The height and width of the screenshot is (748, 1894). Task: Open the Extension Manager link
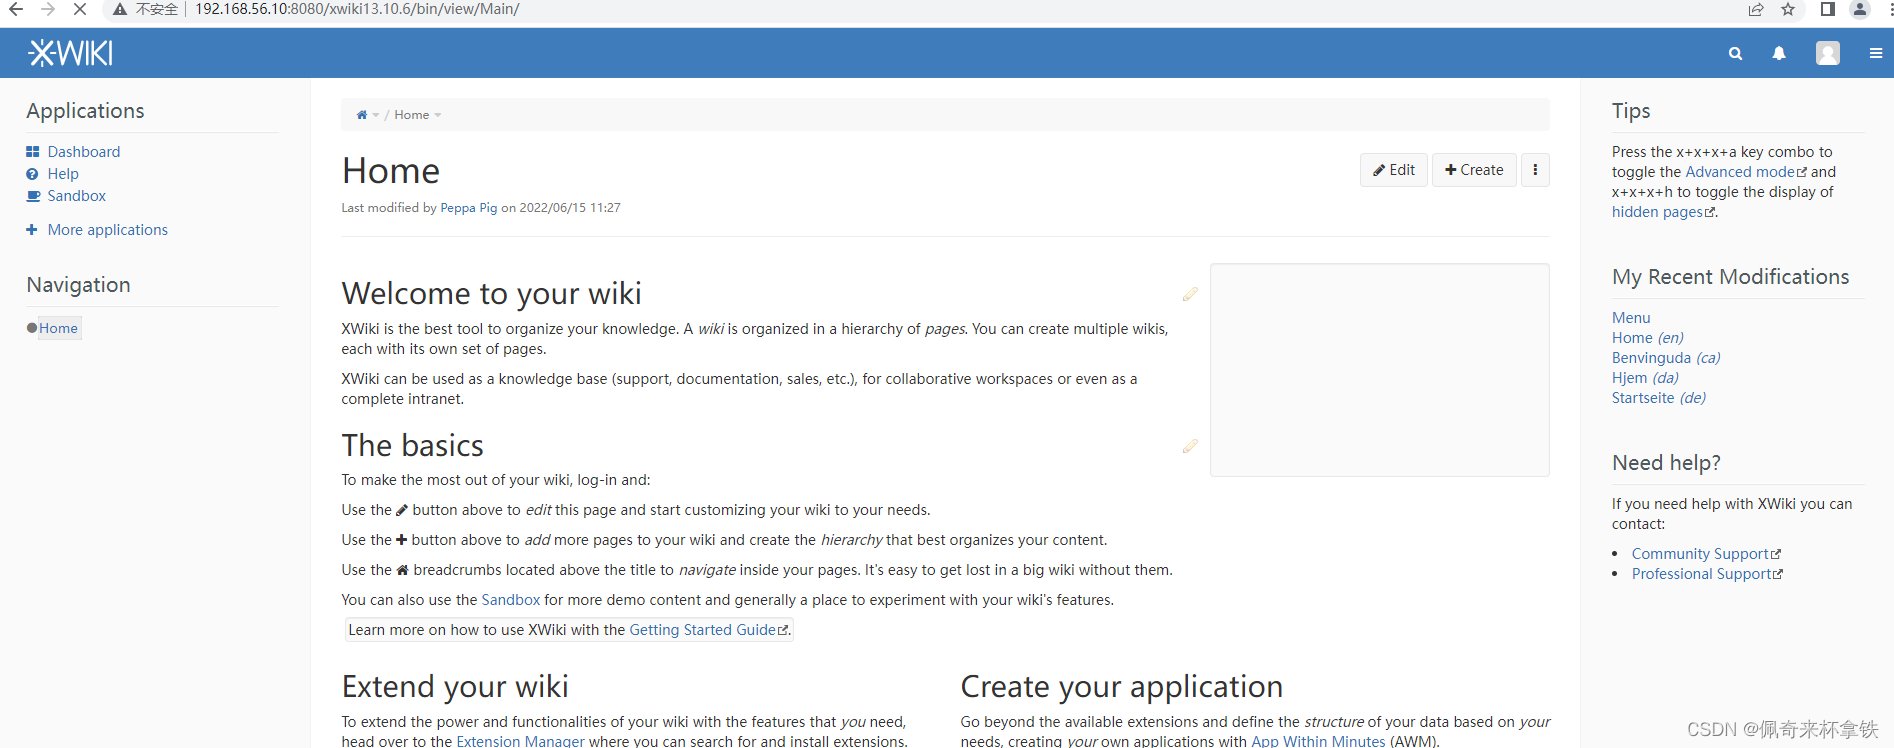click(520, 741)
